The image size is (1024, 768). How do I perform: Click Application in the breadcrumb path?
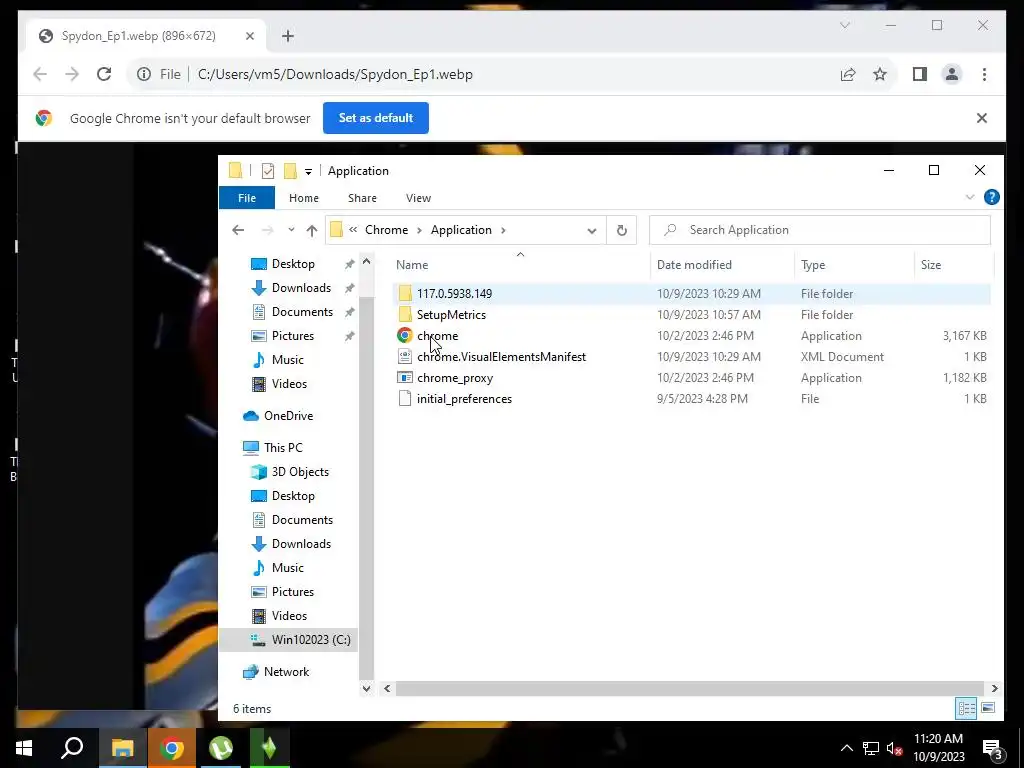click(461, 230)
